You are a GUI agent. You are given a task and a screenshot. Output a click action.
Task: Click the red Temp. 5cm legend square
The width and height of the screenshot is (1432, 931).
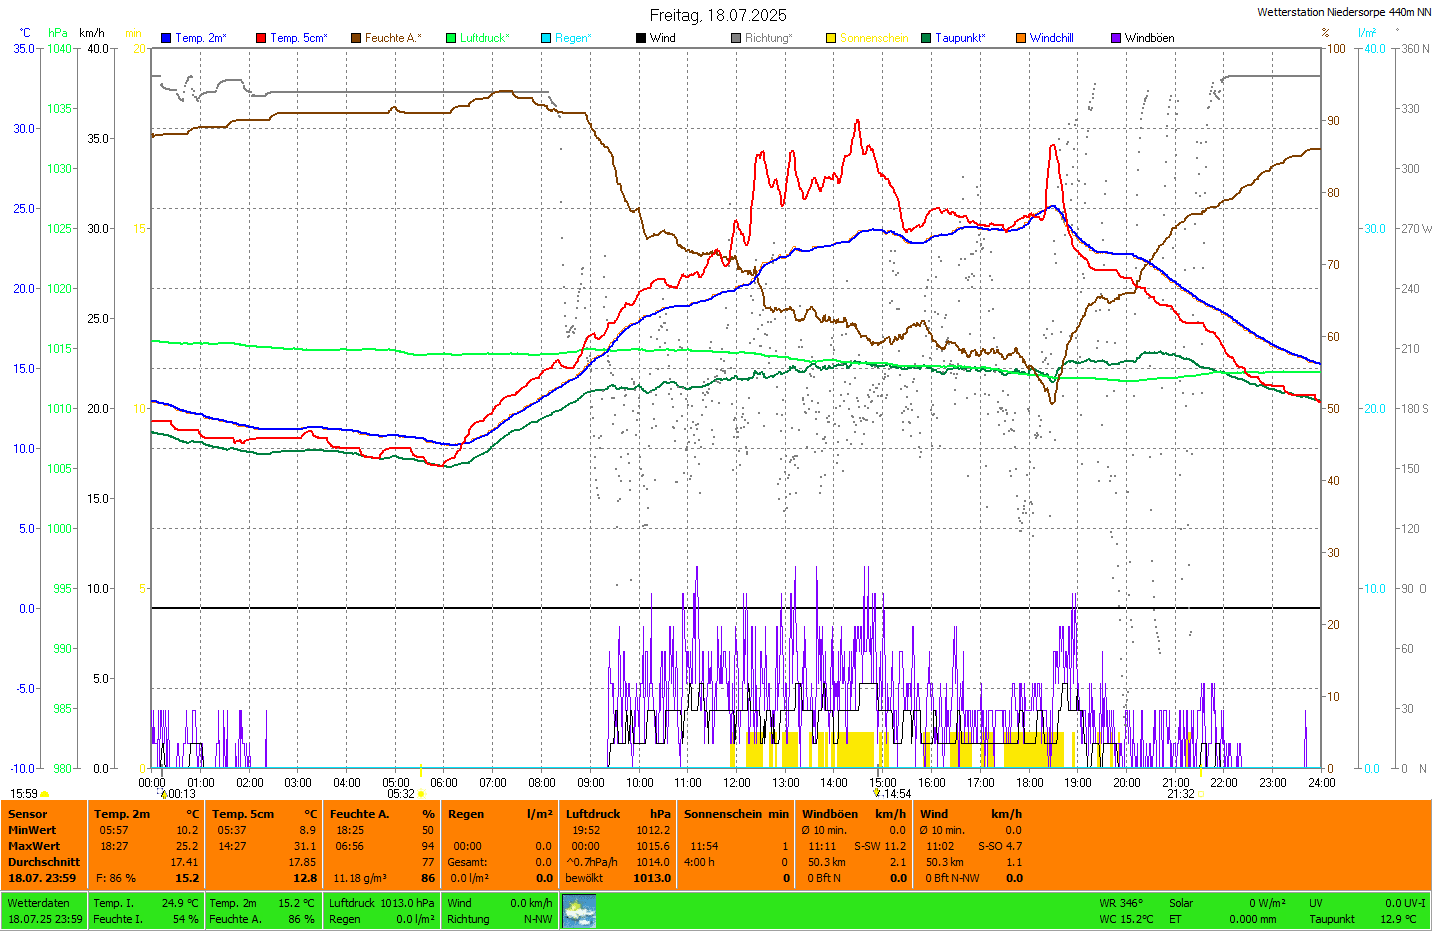click(x=261, y=38)
